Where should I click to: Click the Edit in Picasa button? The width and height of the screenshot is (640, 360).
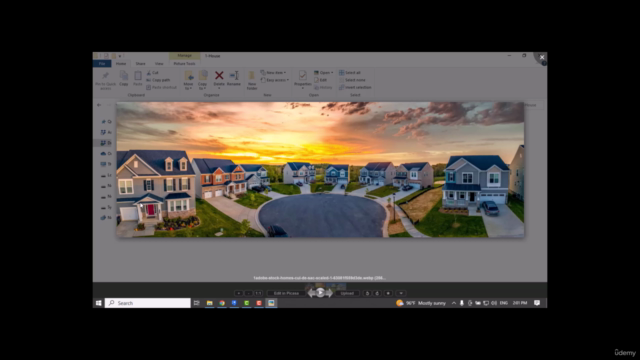286,293
